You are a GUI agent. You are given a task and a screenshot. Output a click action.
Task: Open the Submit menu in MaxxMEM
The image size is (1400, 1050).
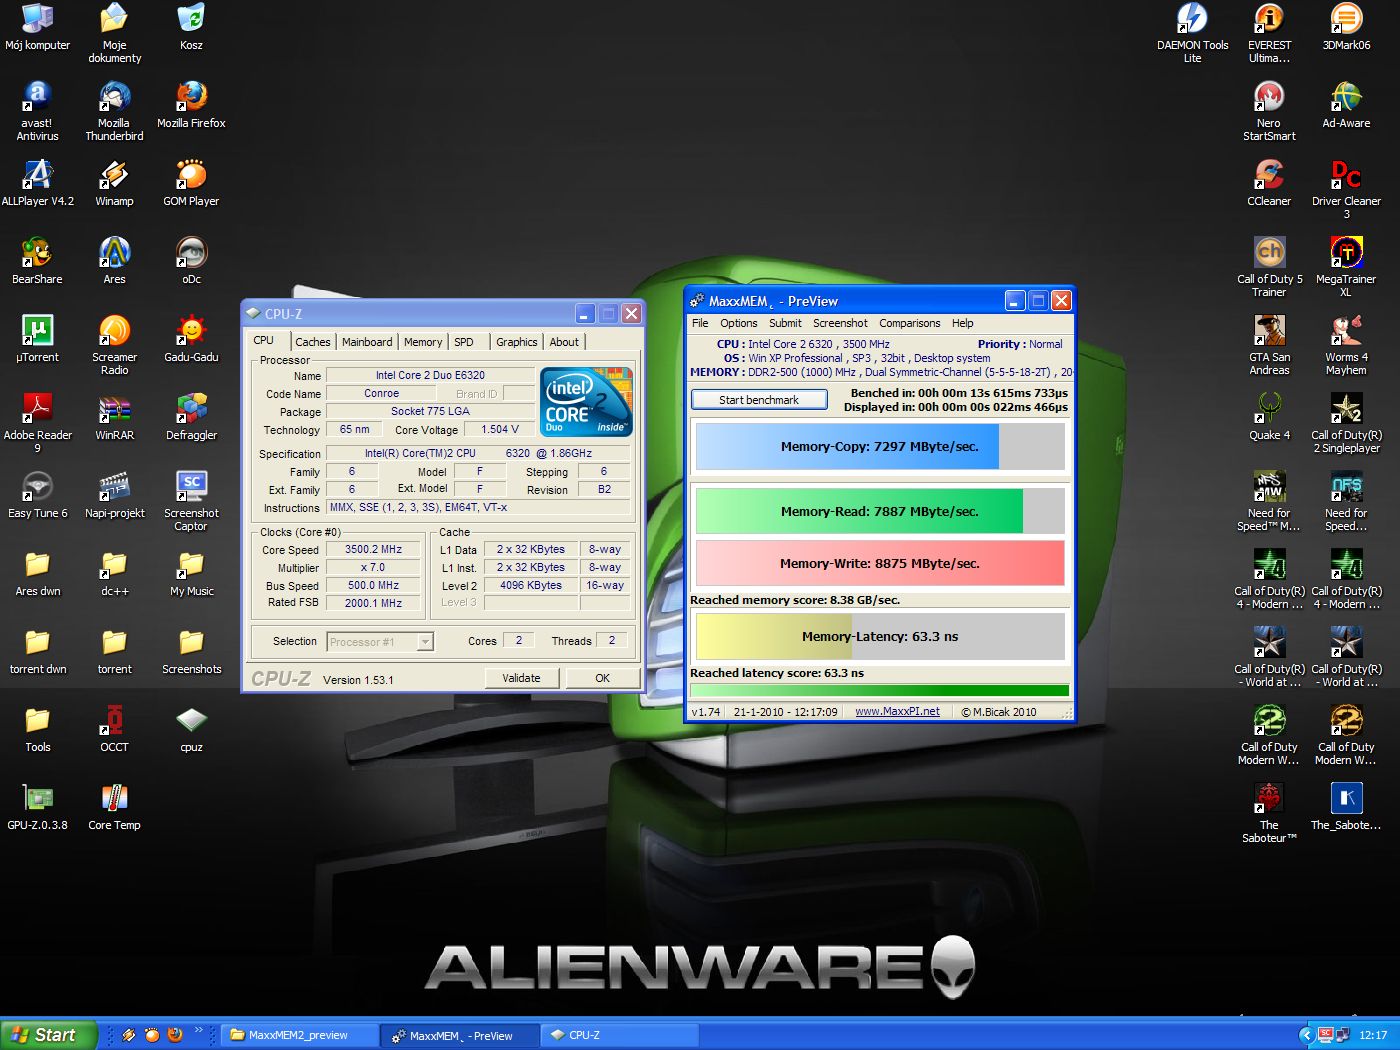(785, 323)
